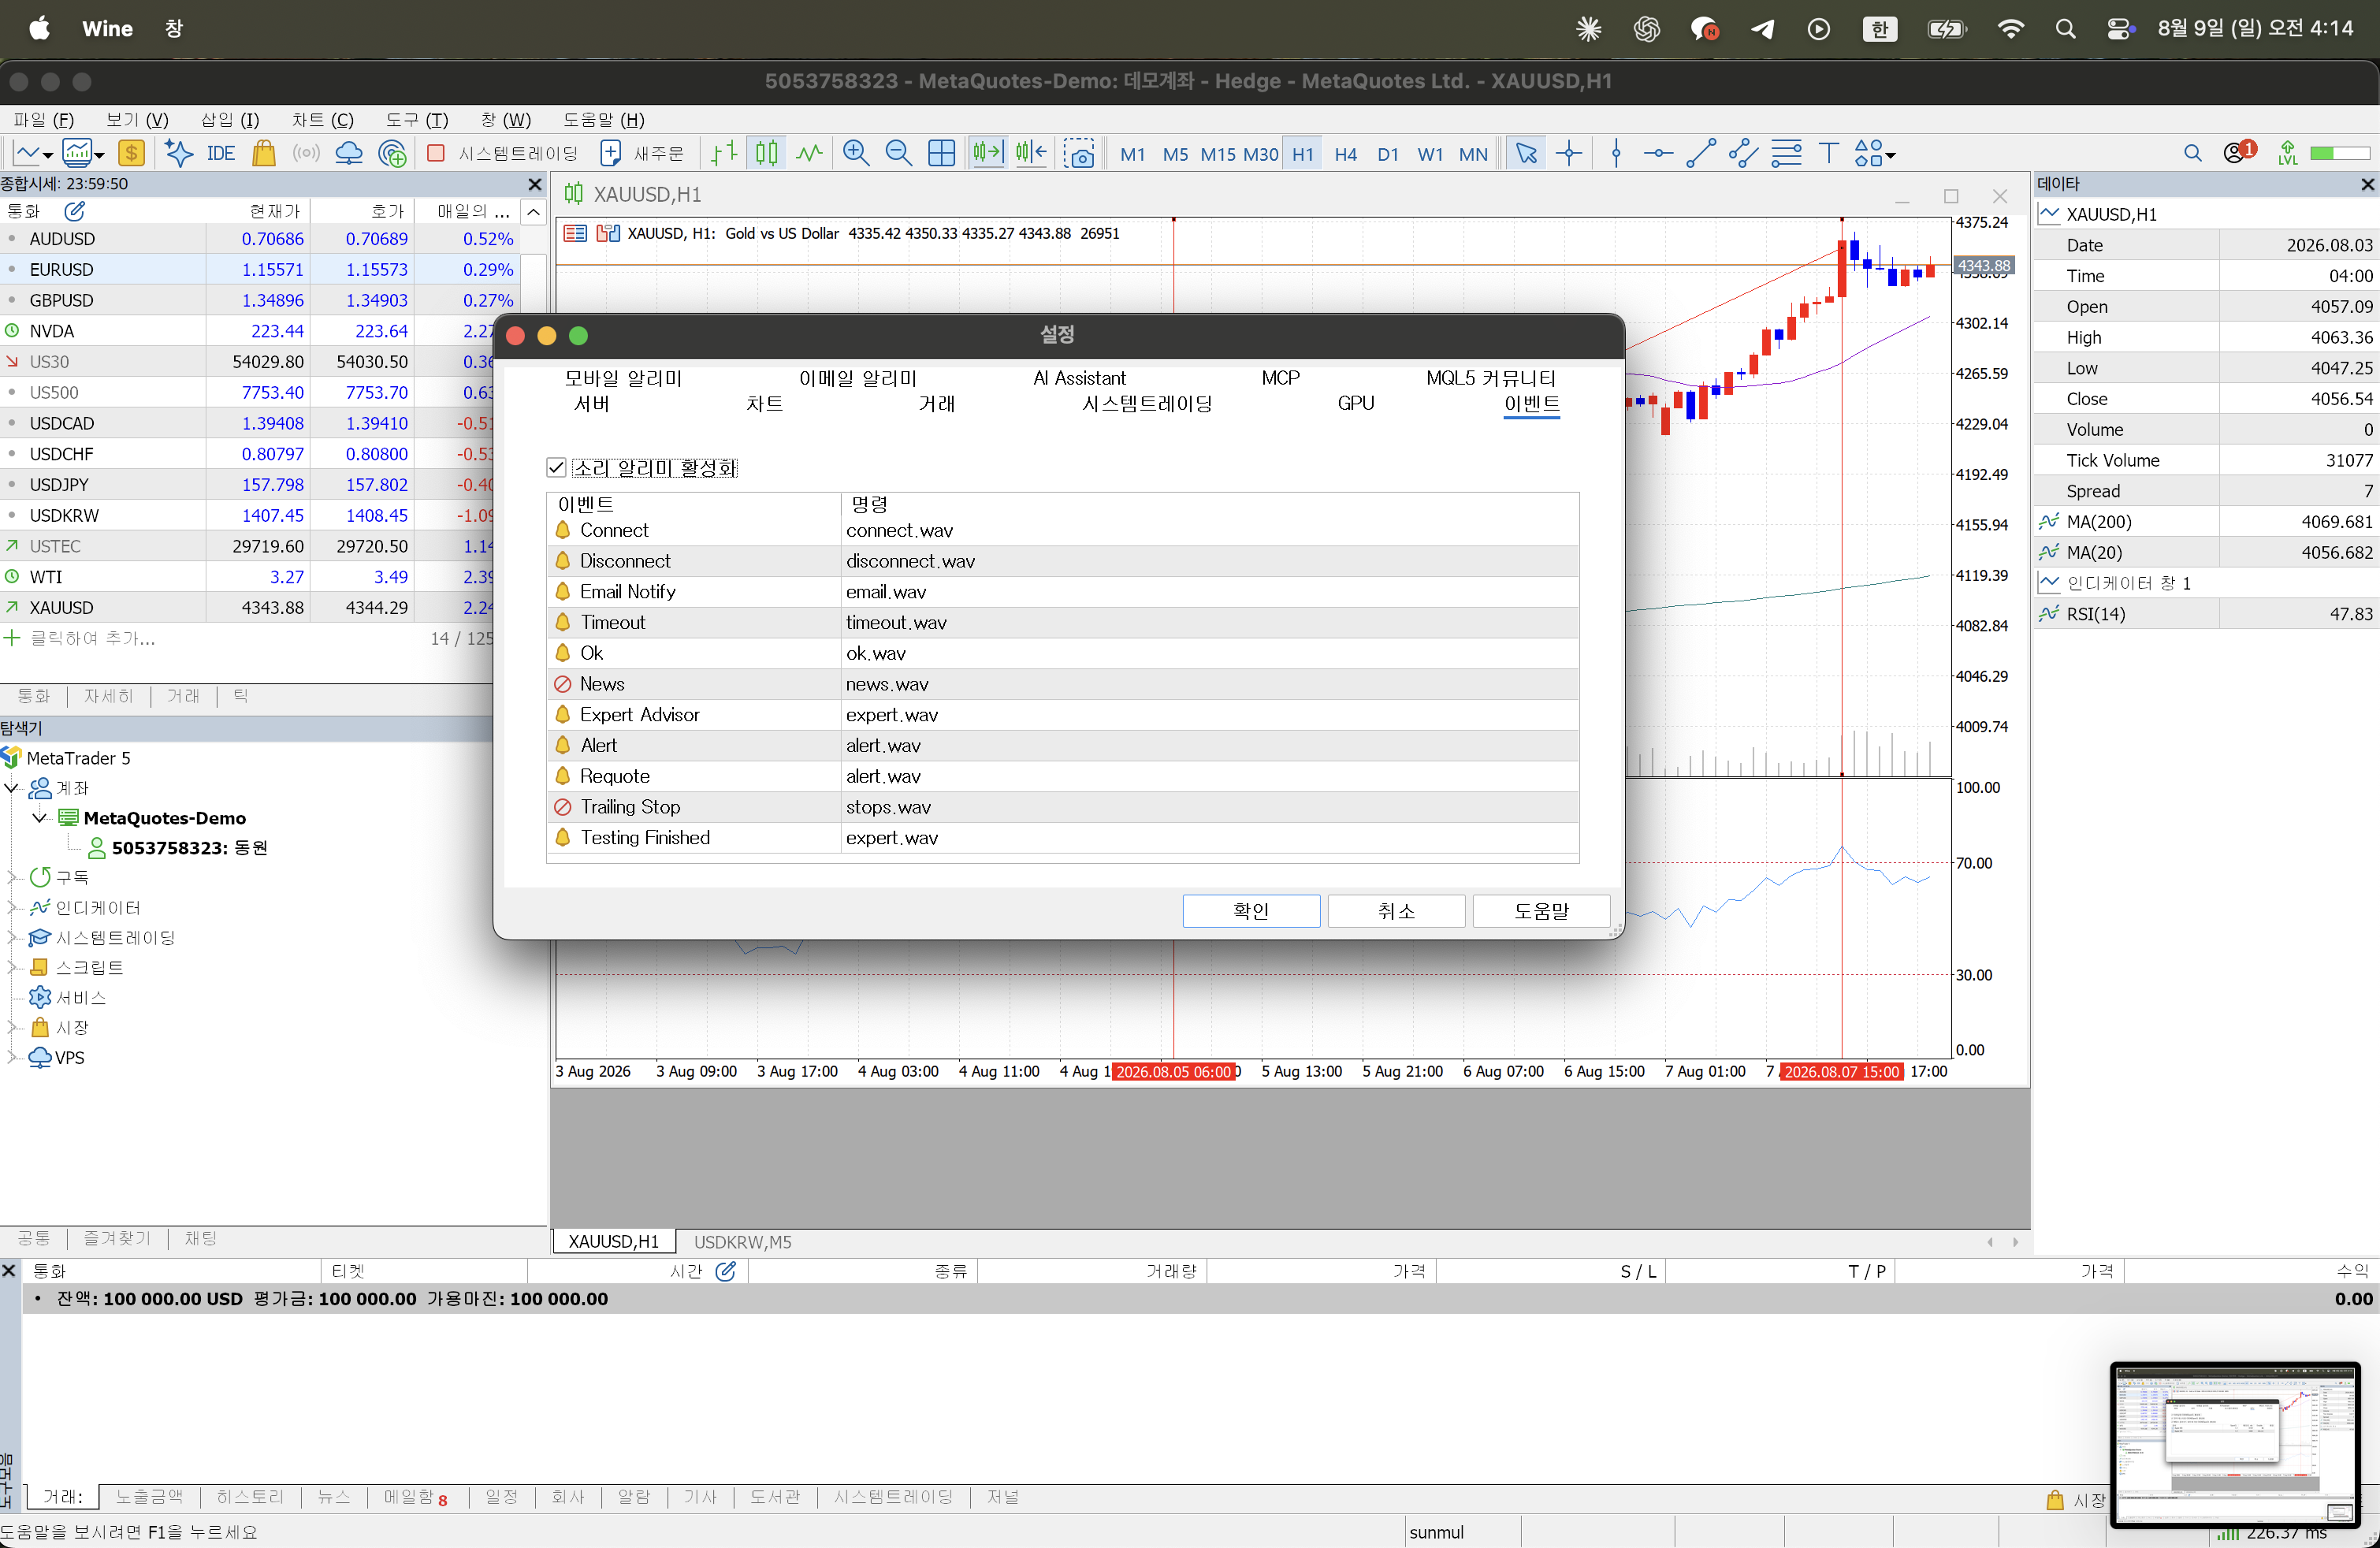Expand the 인디케이터 tree node
This screenshot has width=2380, height=1548.
(x=12, y=907)
